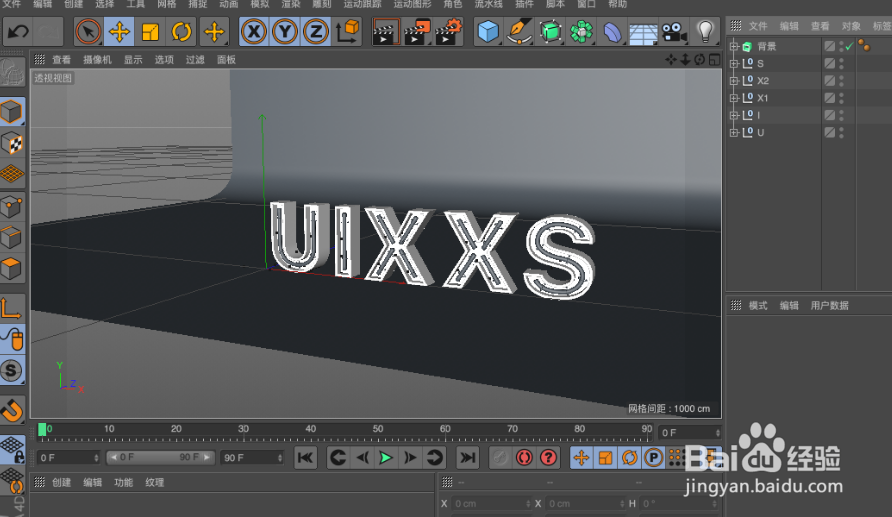Toggle the Viewport Solo S icon
Screen dimensions: 892x517
pyautogui.click(x=12, y=370)
